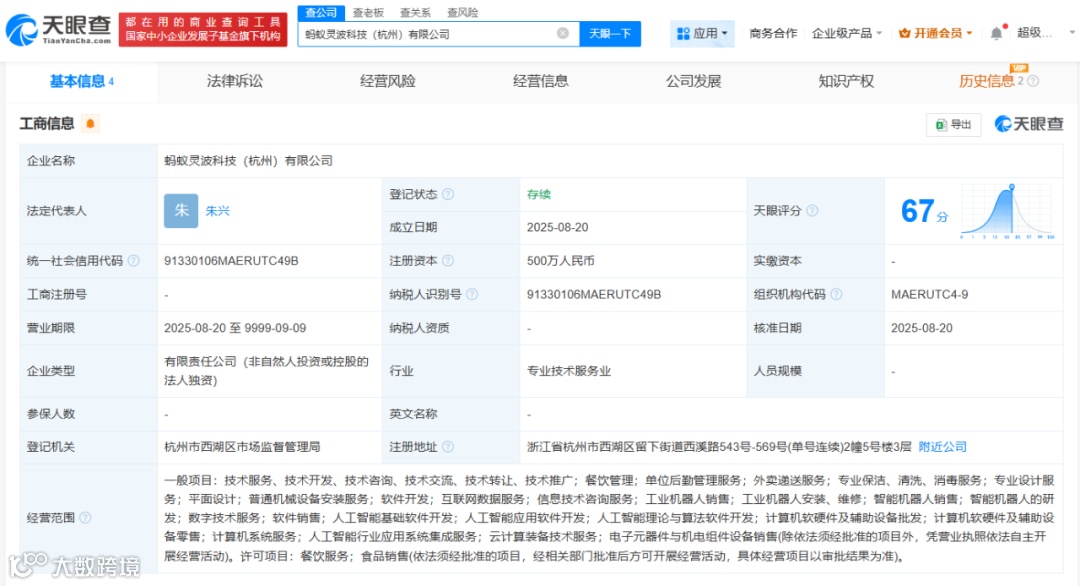Click the 营业期限 value 2025-08-20 至 9999-09-09
1080x586 pixels.
coord(235,328)
